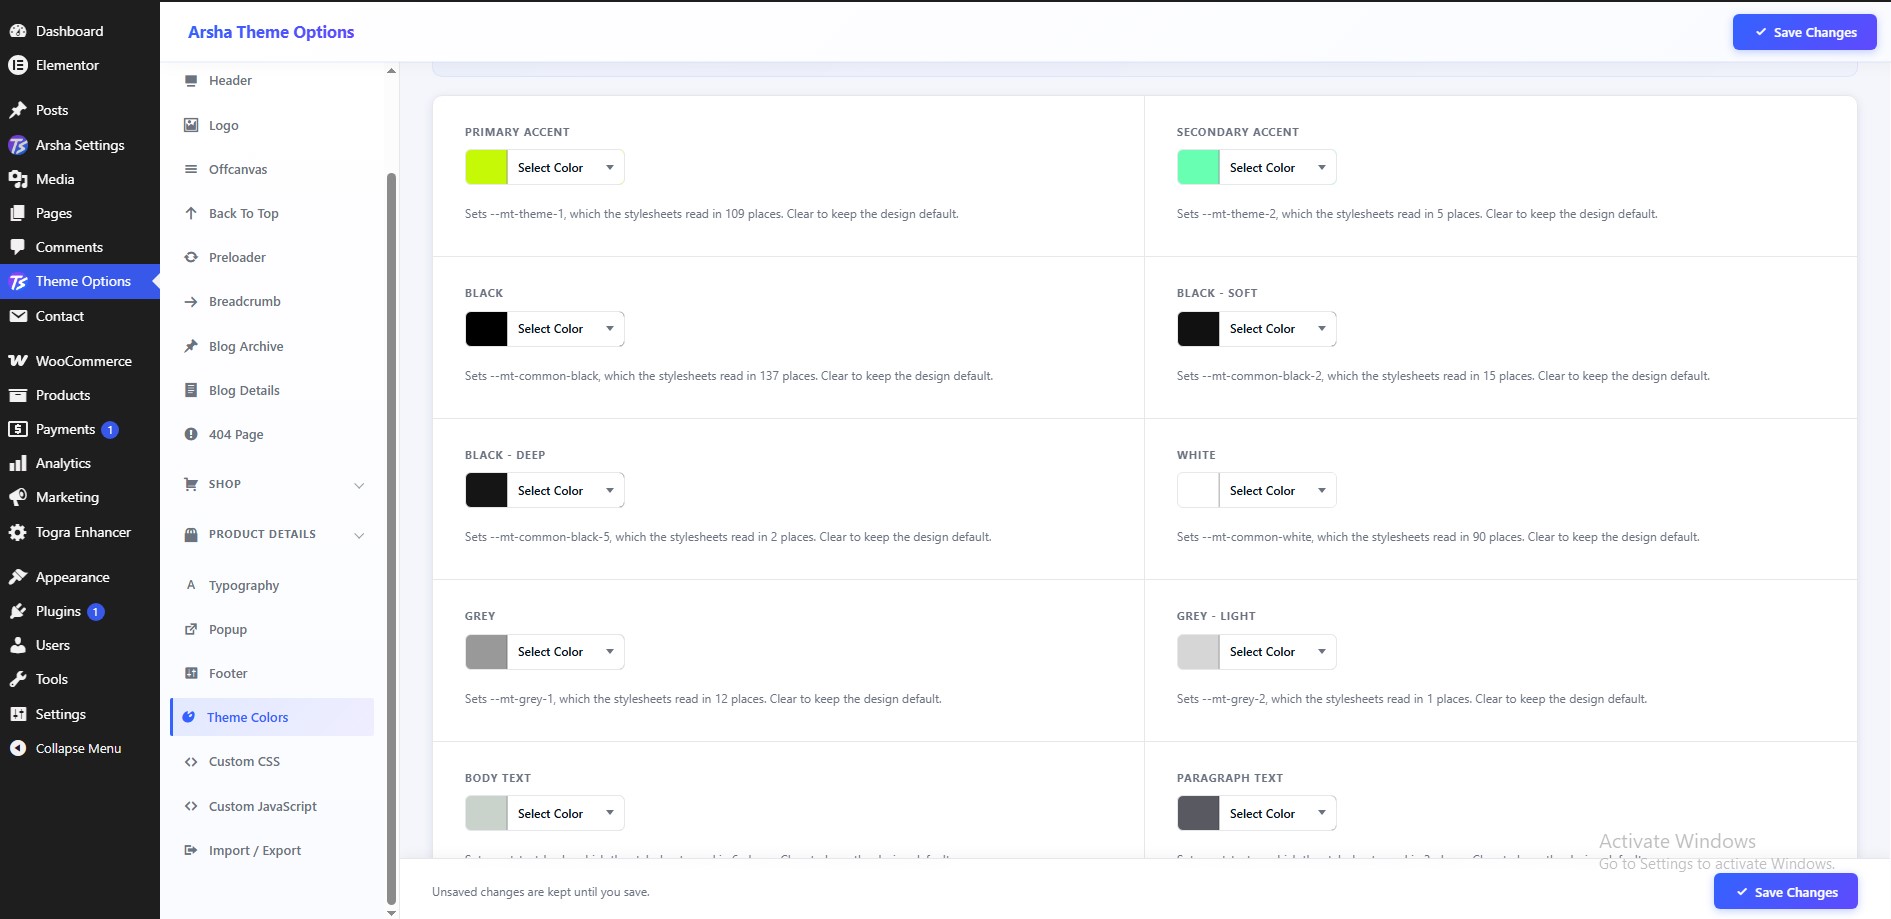Click the Dashboard icon in admin sidebar
Viewport: 1891px width, 919px height.
(18, 31)
